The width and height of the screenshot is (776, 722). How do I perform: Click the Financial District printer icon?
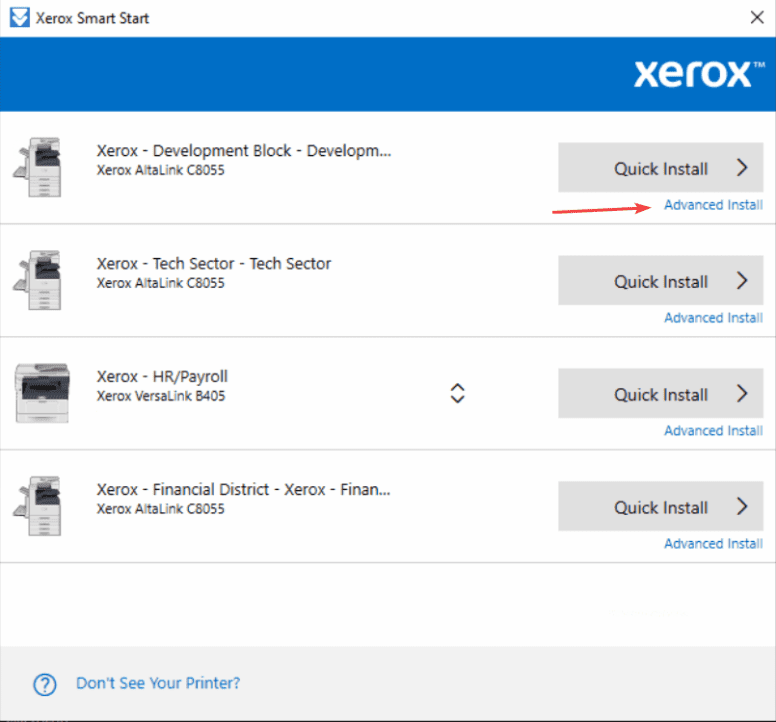[x=38, y=507]
